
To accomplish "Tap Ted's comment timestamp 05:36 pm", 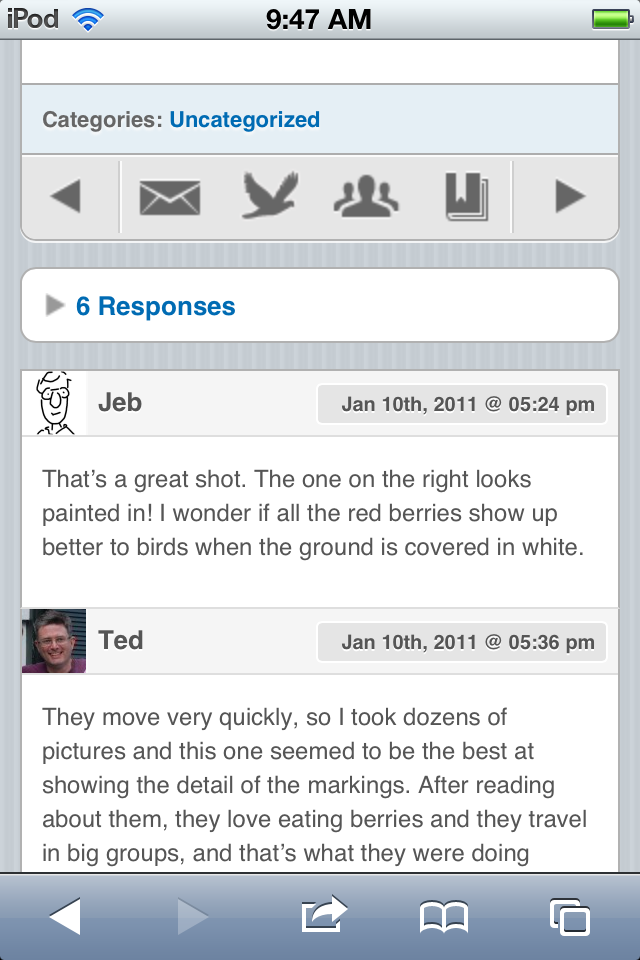I will (x=467, y=642).
